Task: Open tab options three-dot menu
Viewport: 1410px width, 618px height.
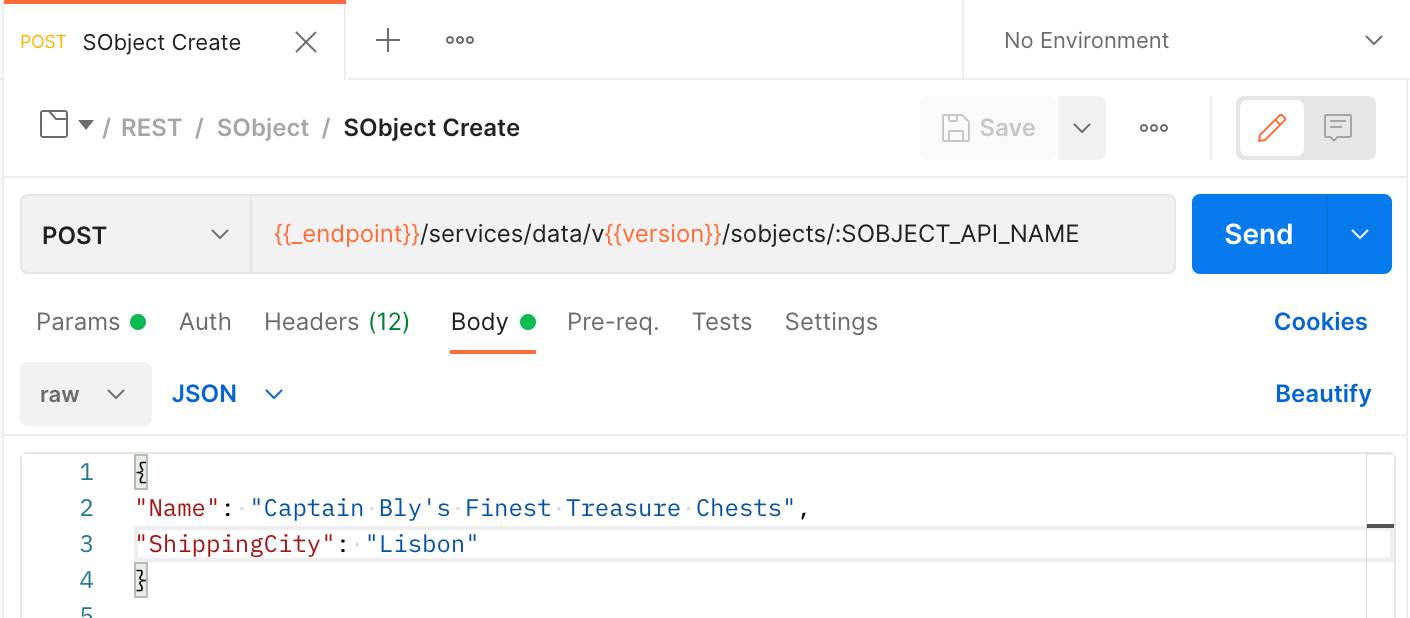Action: [x=460, y=40]
